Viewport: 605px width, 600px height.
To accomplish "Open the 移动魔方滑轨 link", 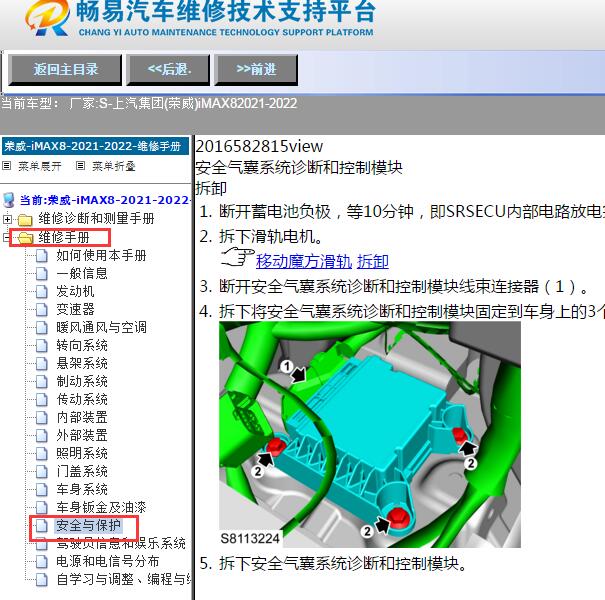I will (304, 261).
